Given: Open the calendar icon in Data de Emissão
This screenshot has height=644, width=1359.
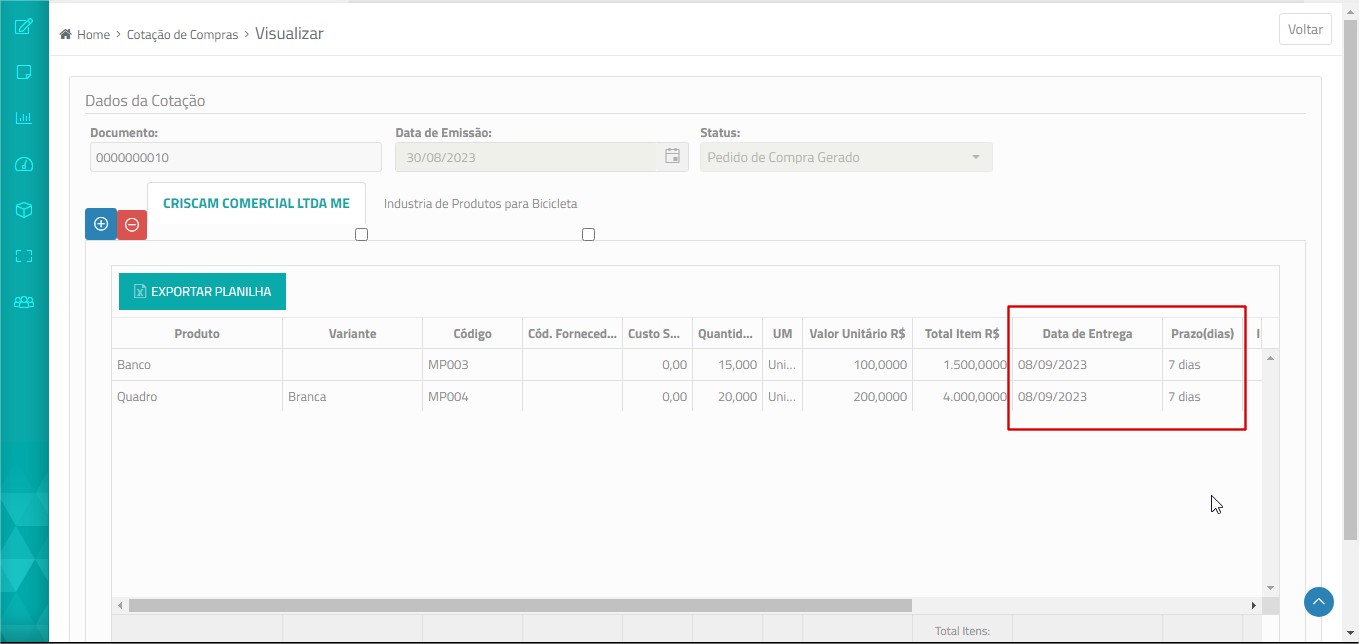Looking at the screenshot, I should (673, 156).
